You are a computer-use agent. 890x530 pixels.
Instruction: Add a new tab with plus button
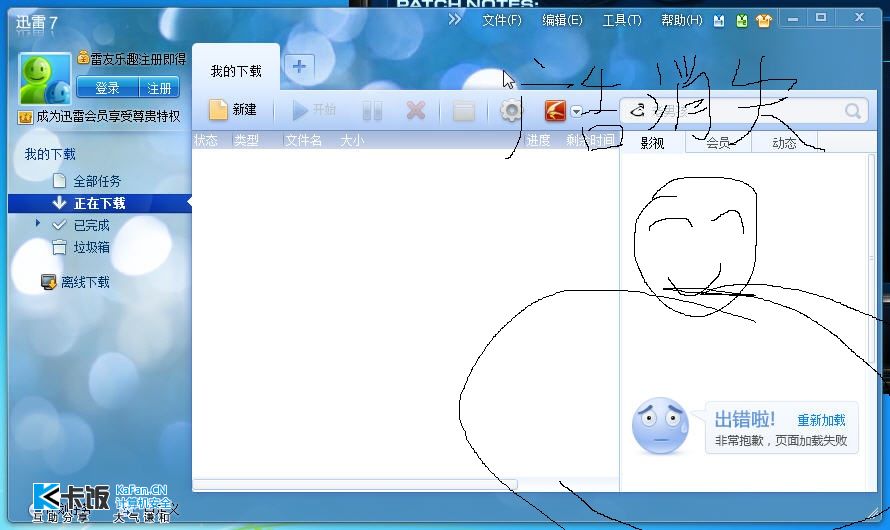tap(299, 66)
